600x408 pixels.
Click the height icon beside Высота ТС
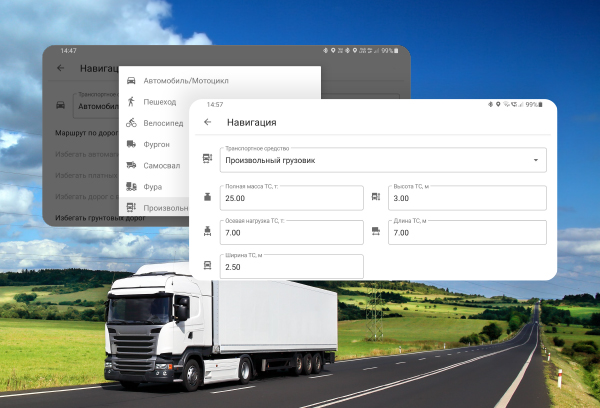[376, 197]
